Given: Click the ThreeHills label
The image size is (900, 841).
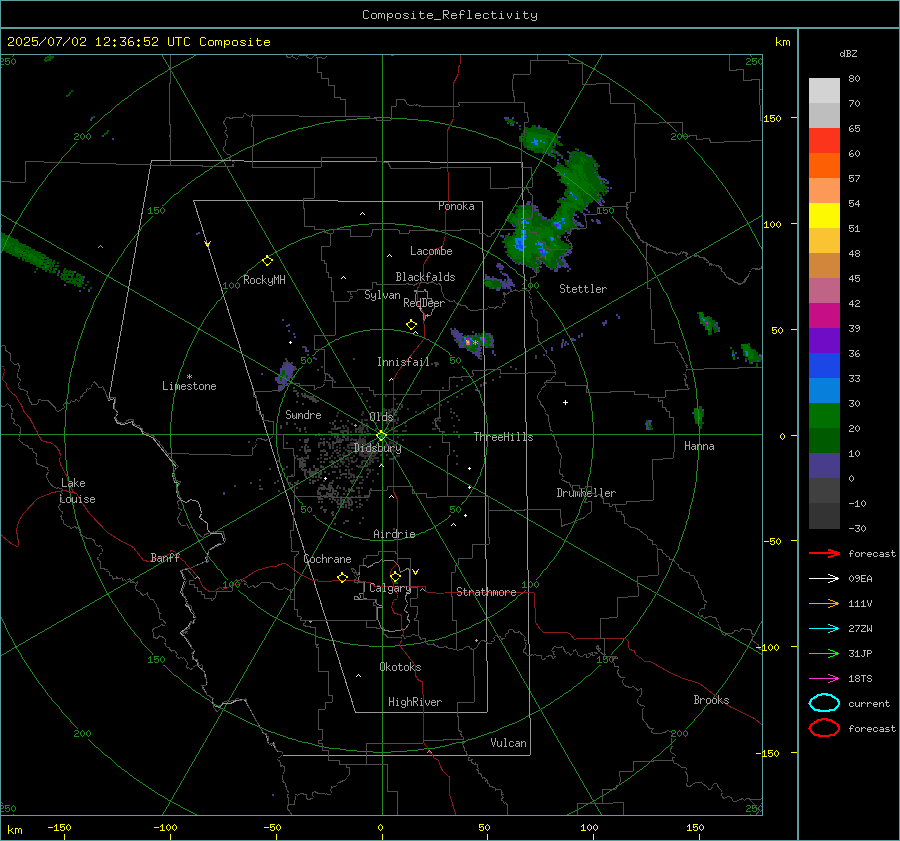Looking at the screenshot, I should tap(503, 437).
